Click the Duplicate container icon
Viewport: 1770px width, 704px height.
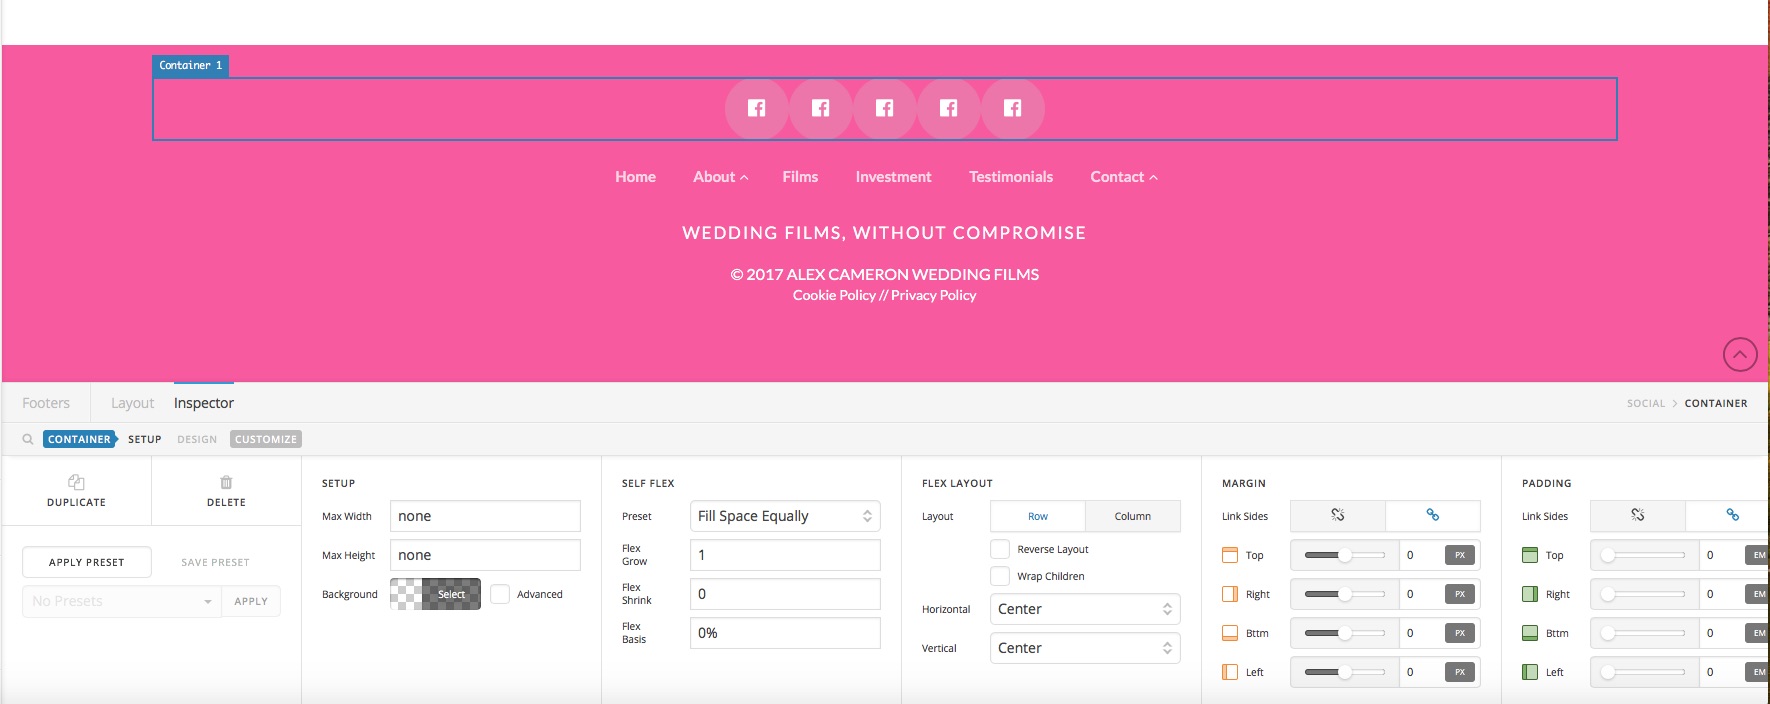76,482
